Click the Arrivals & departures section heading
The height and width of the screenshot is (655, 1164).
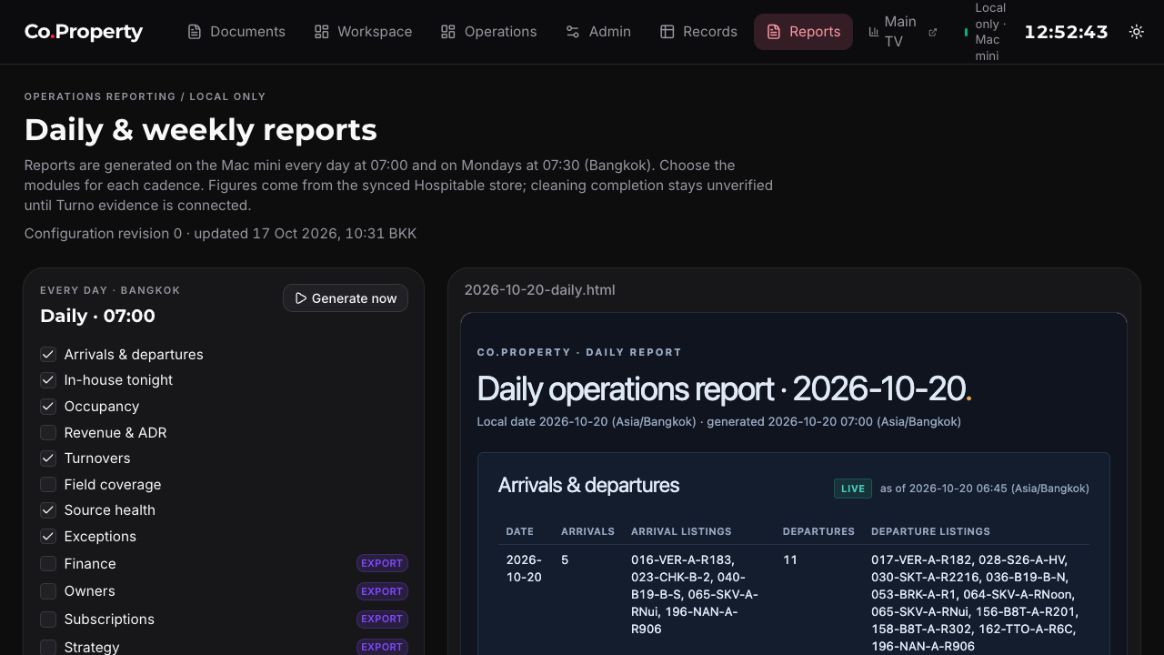tap(588, 486)
